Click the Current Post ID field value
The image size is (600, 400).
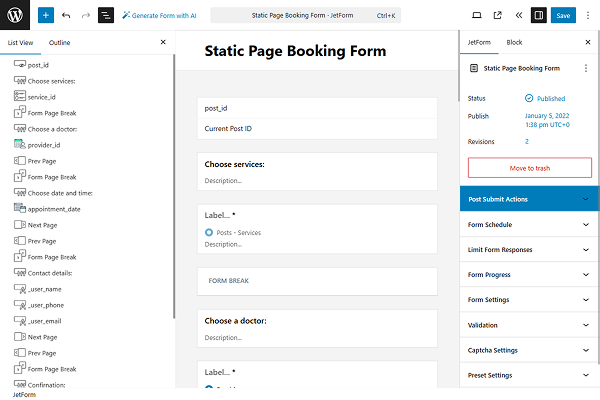tap(228, 129)
